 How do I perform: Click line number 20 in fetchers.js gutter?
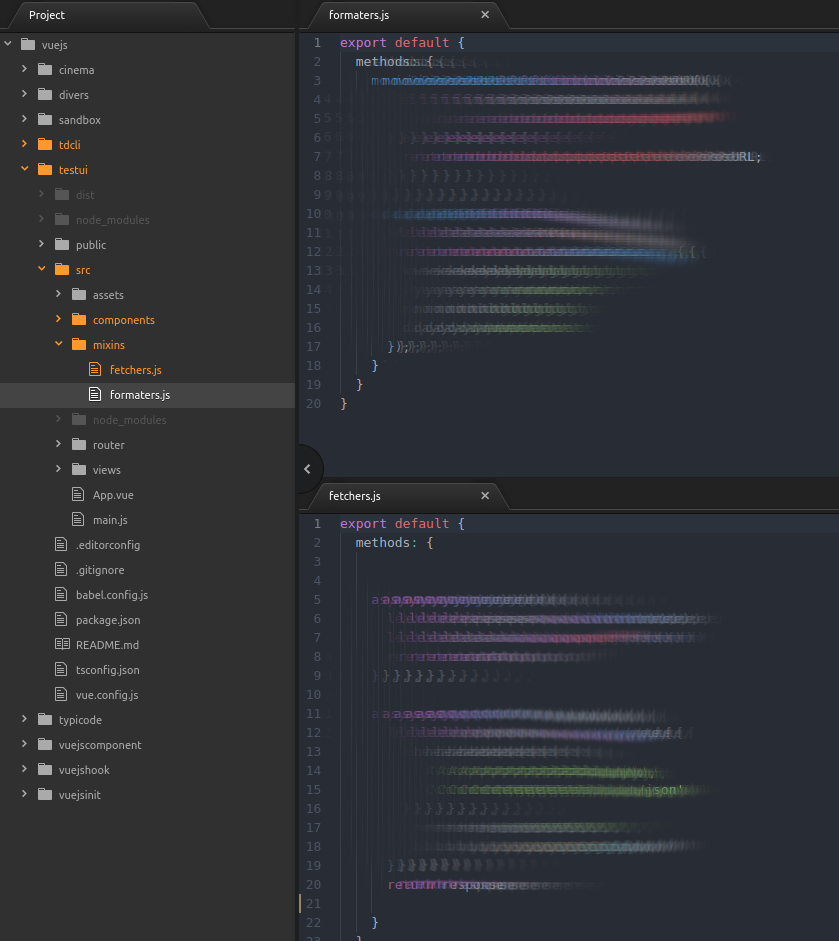(x=314, y=885)
